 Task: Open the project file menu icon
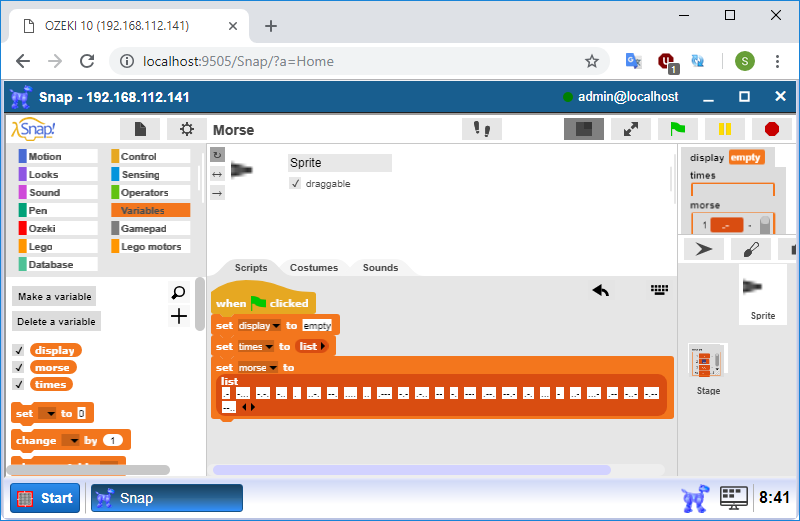(x=140, y=129)
